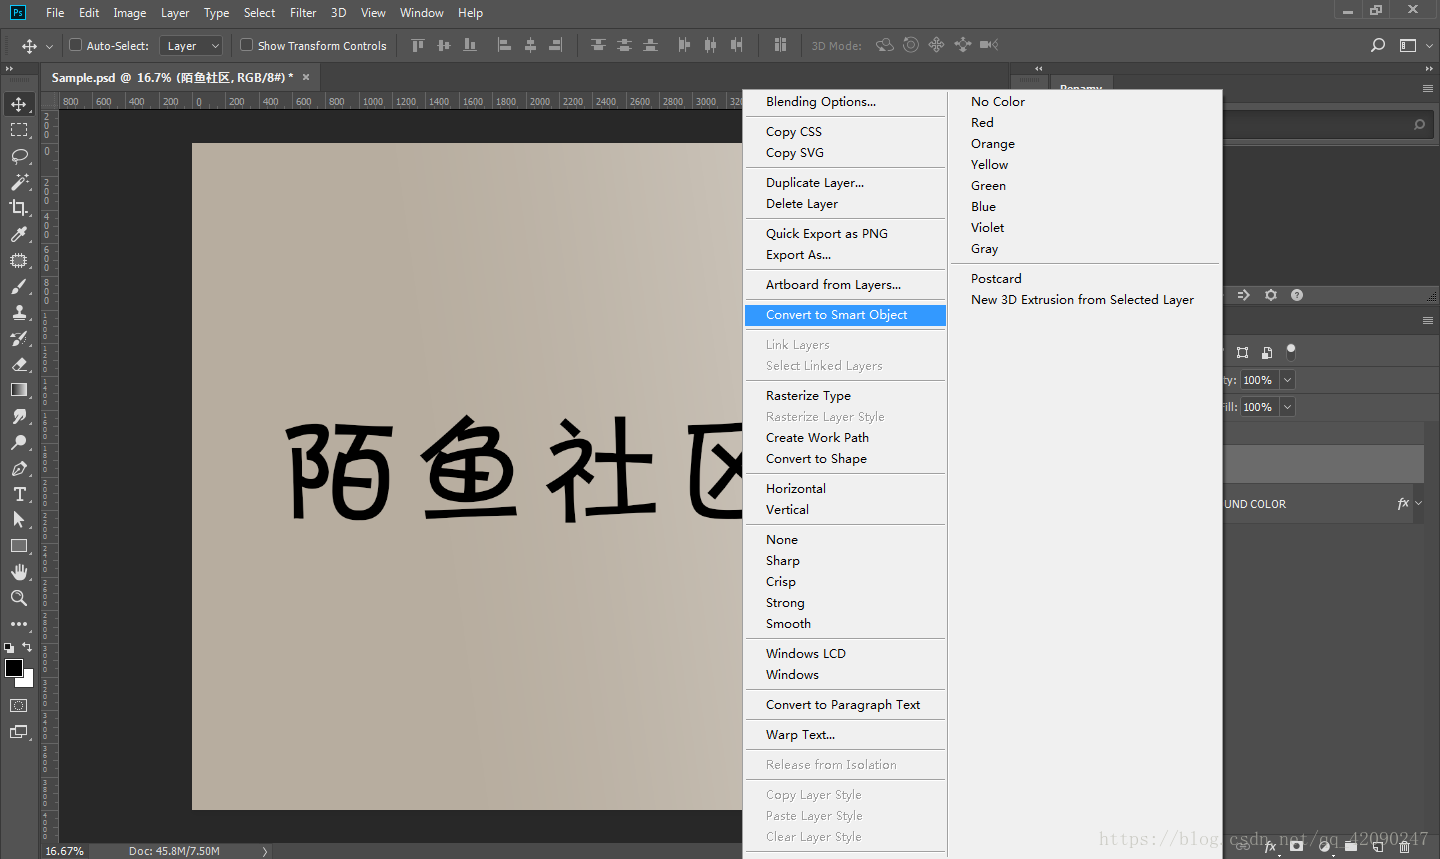Select the Pen tool
The image size is (1440, 859).
tap(19, 468)
